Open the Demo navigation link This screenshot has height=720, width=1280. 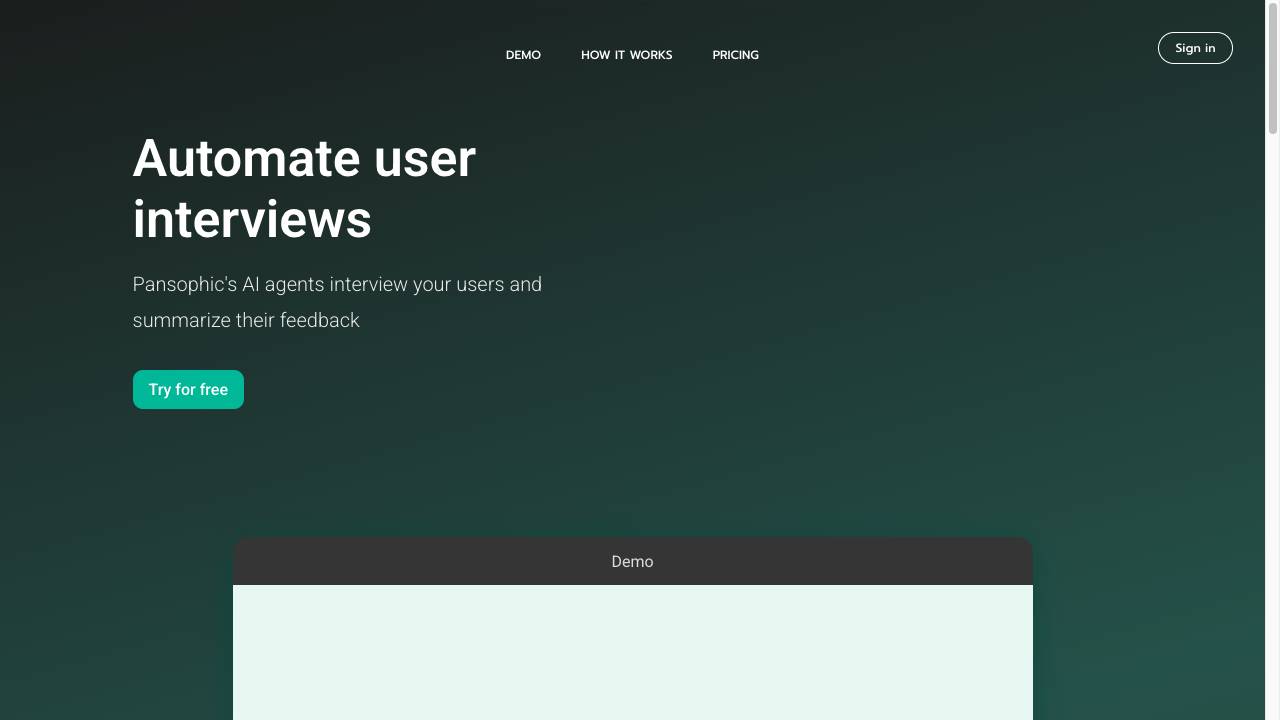tap(523, 55)
